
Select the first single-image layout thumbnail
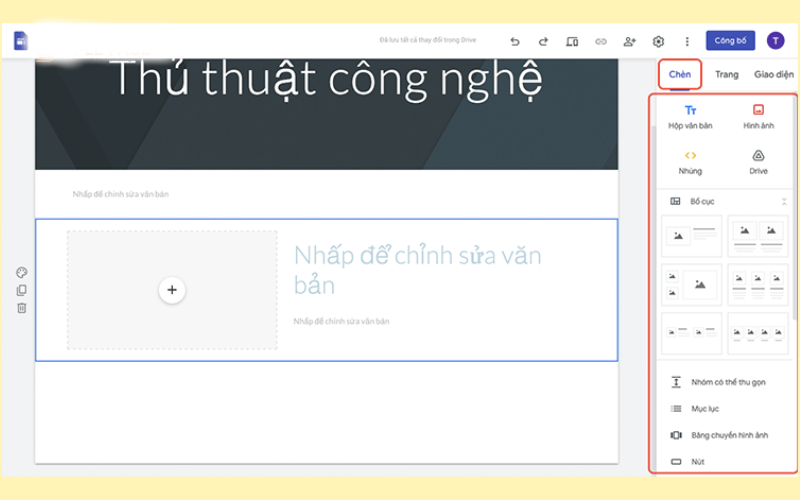click(x=691, y=236)
